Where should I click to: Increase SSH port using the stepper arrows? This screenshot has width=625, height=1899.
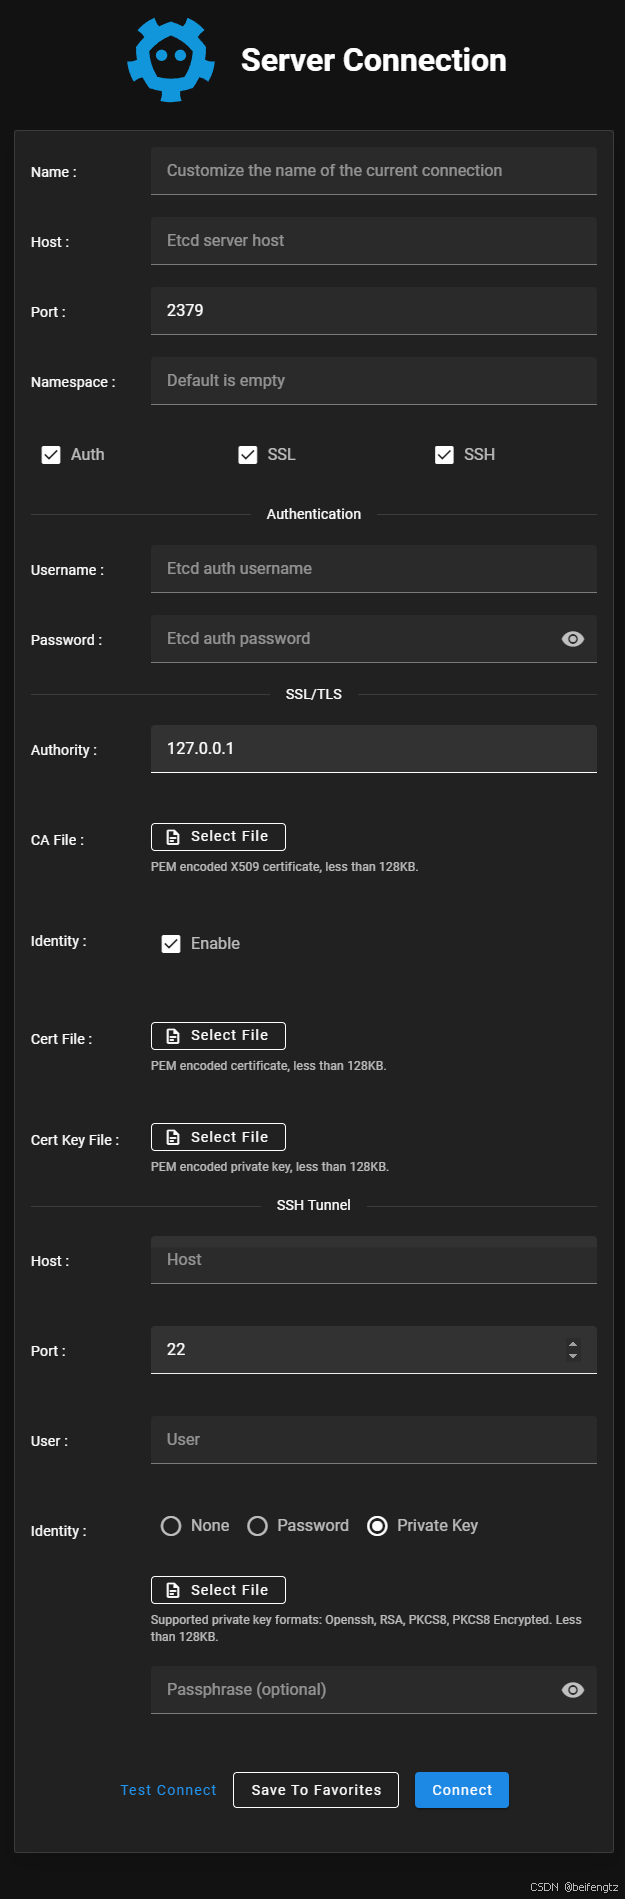[573, 1344]
